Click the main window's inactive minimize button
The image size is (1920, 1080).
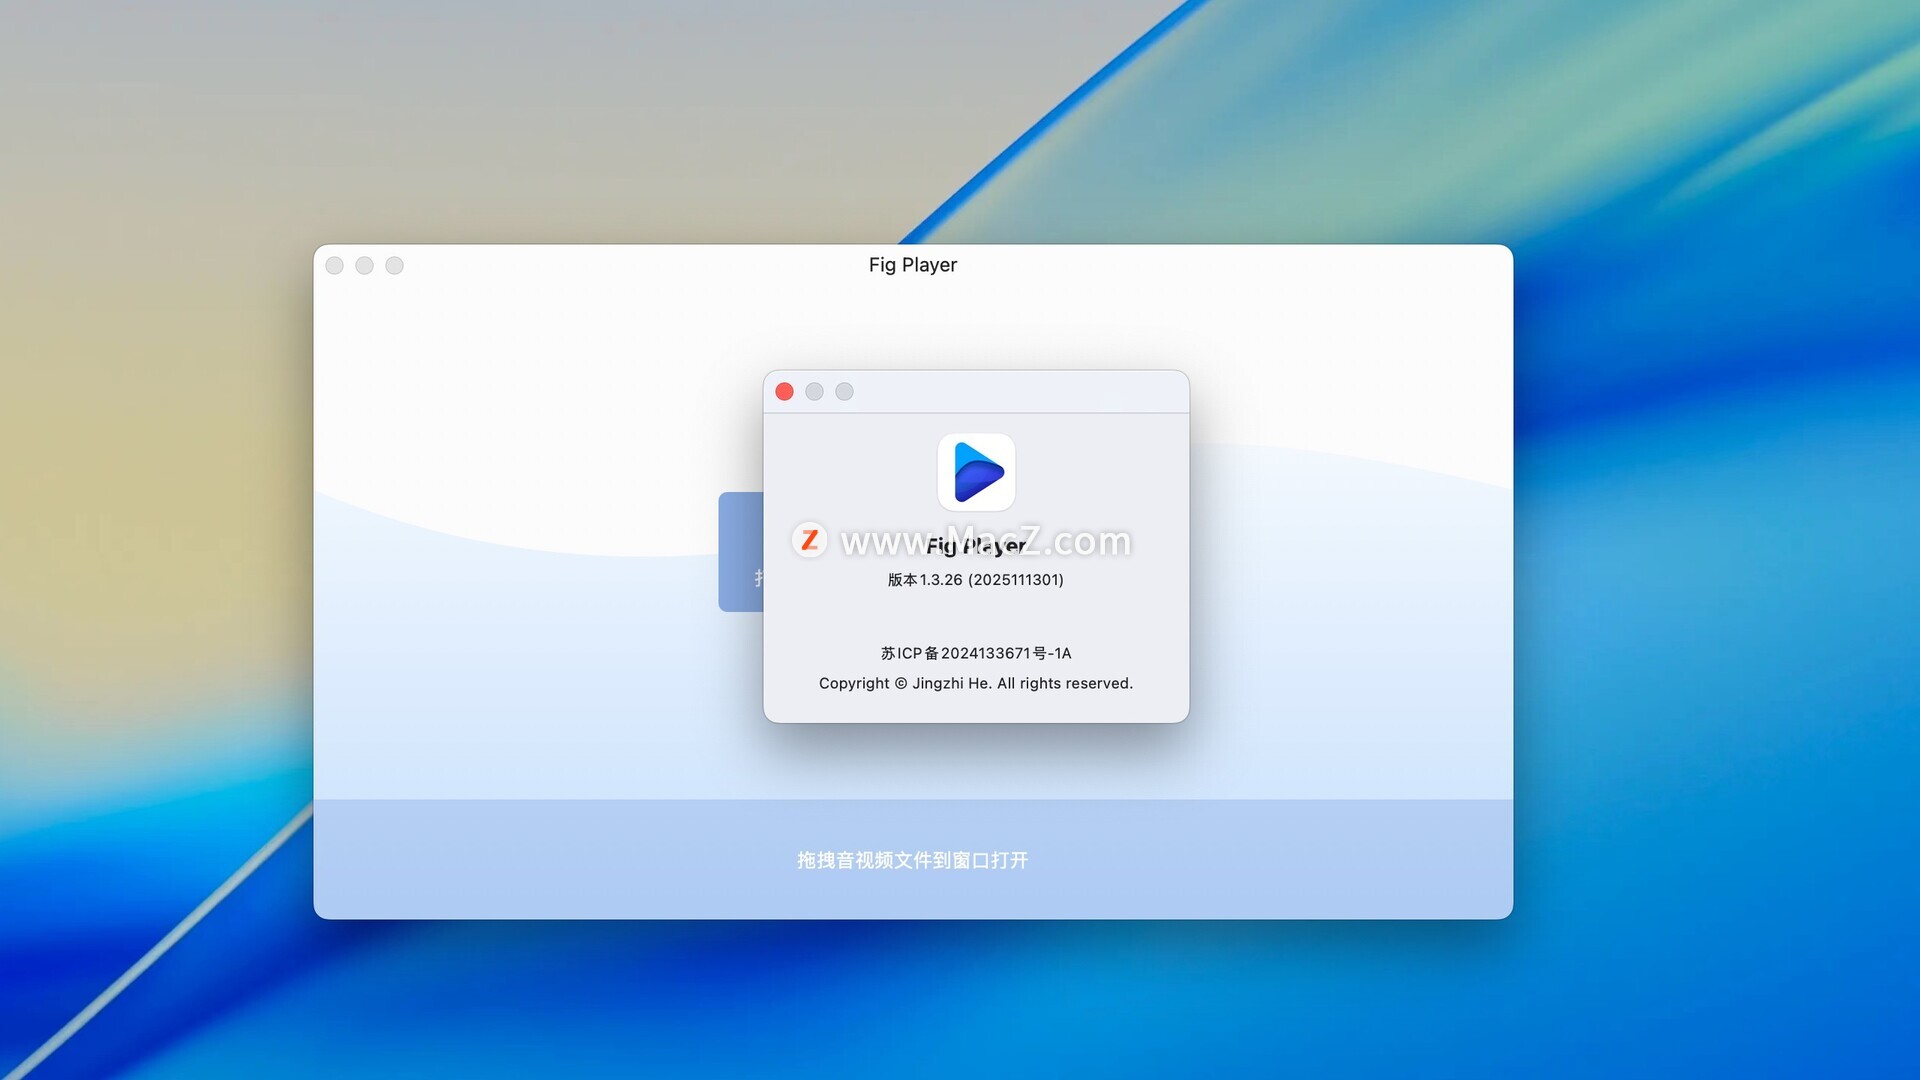coord(365,265)
